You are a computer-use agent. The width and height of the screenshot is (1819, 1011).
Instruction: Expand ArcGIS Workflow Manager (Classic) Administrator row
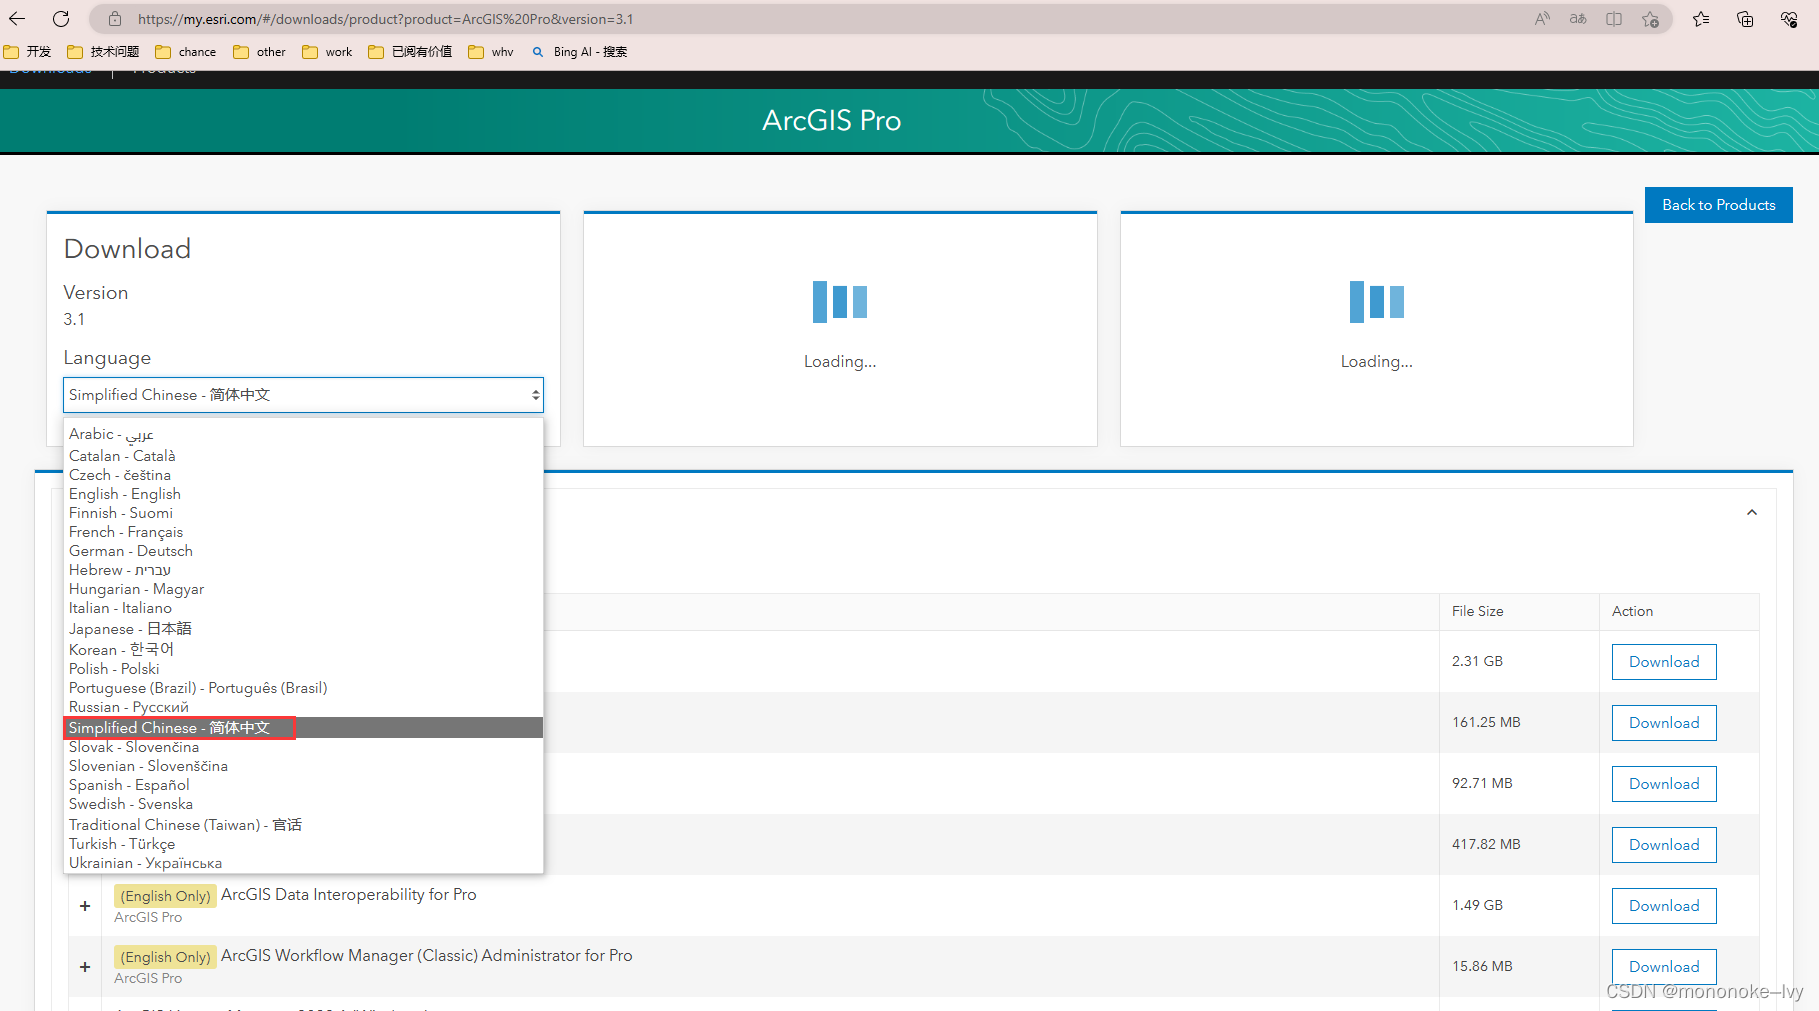(x=85, y=967)
